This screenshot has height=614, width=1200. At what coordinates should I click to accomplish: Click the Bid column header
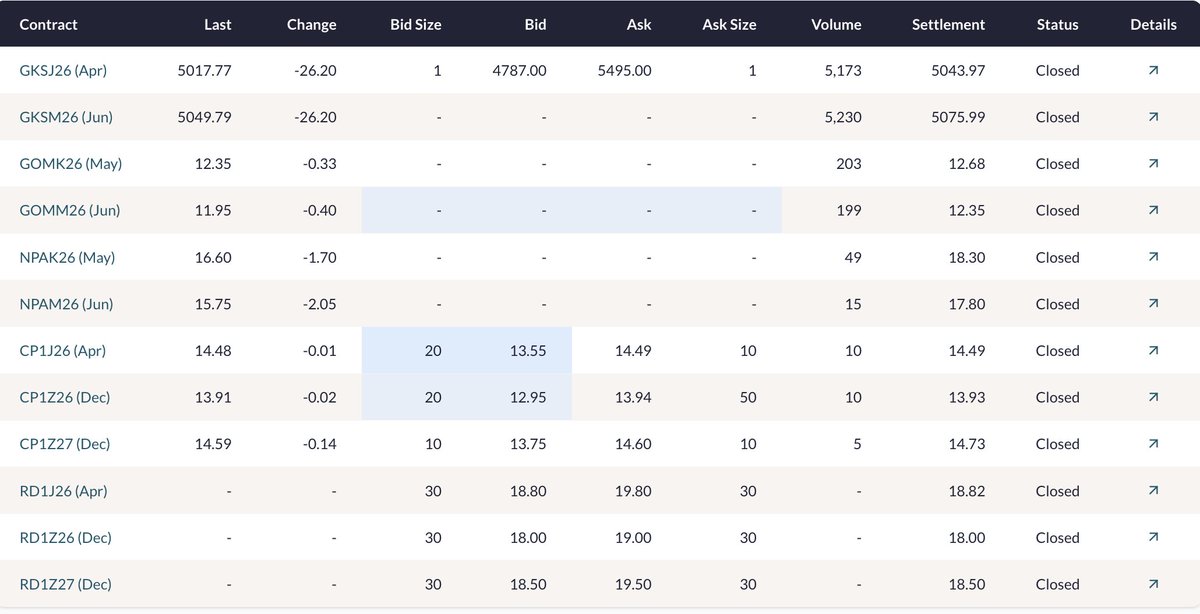pyautogui.click(x=535, y=24)
